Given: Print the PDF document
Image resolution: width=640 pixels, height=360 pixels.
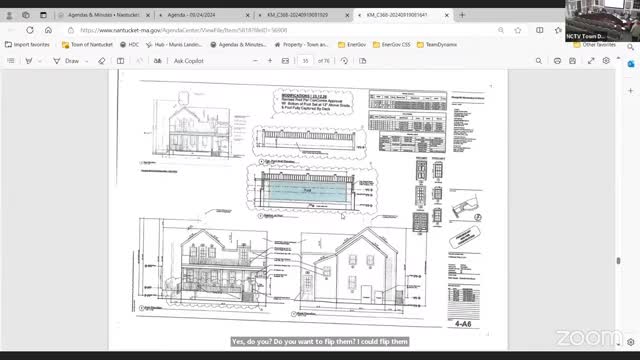Looking at the screenshot, I should coord(557,61).
